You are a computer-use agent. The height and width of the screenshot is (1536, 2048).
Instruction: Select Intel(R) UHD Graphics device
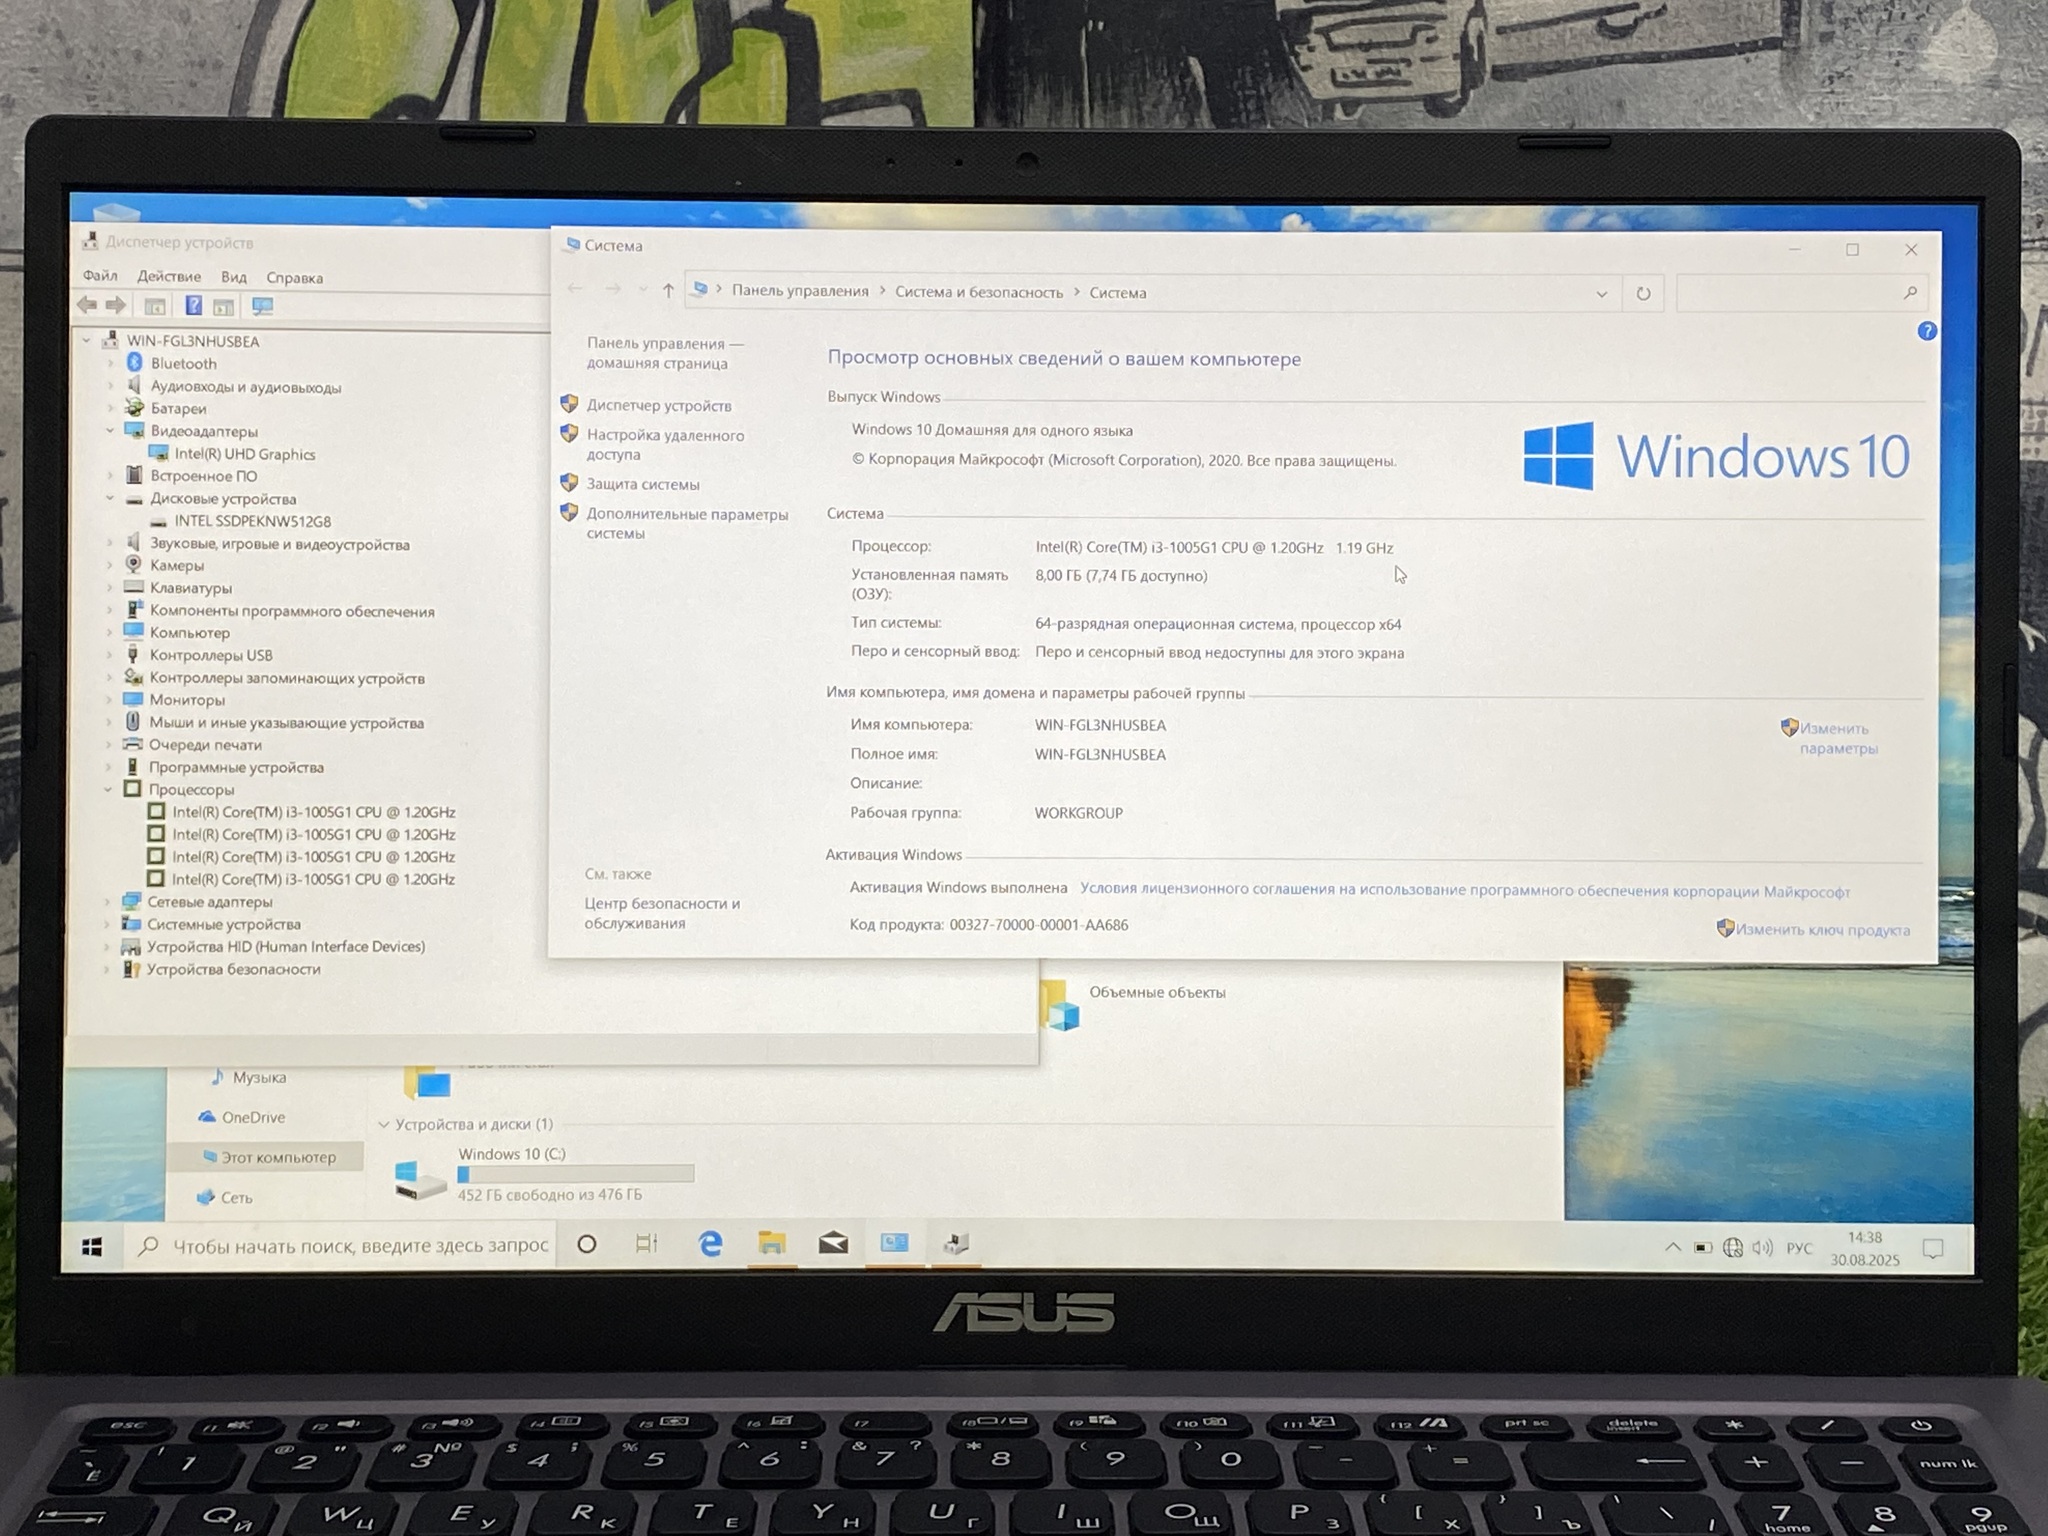coord(244,454)
